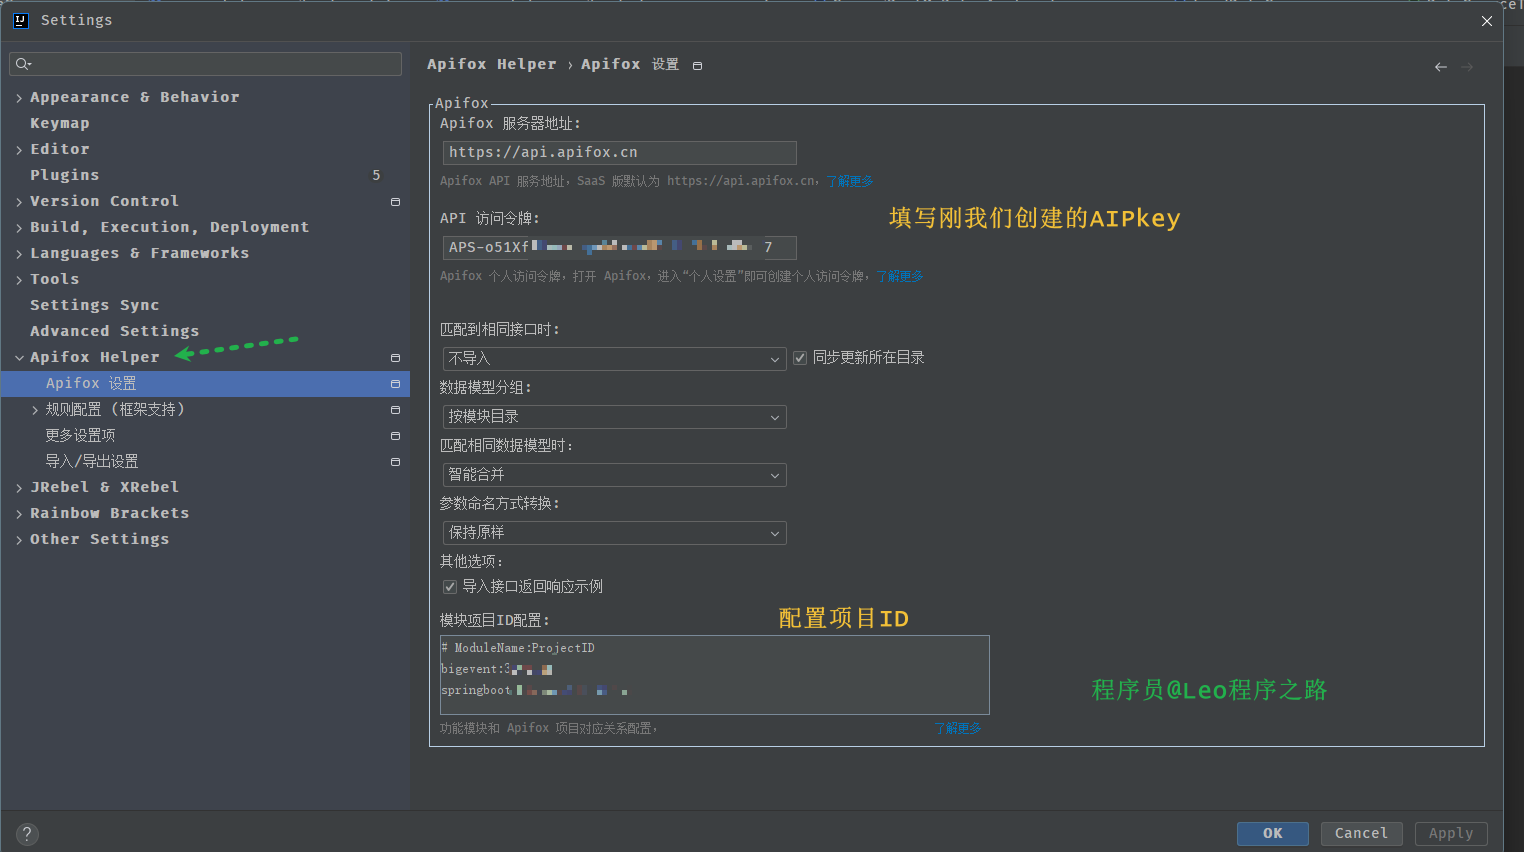Click the project icon on selected Apifox 设置 row
Viewport: 1524px width, 852px height.
coord(395,384)
